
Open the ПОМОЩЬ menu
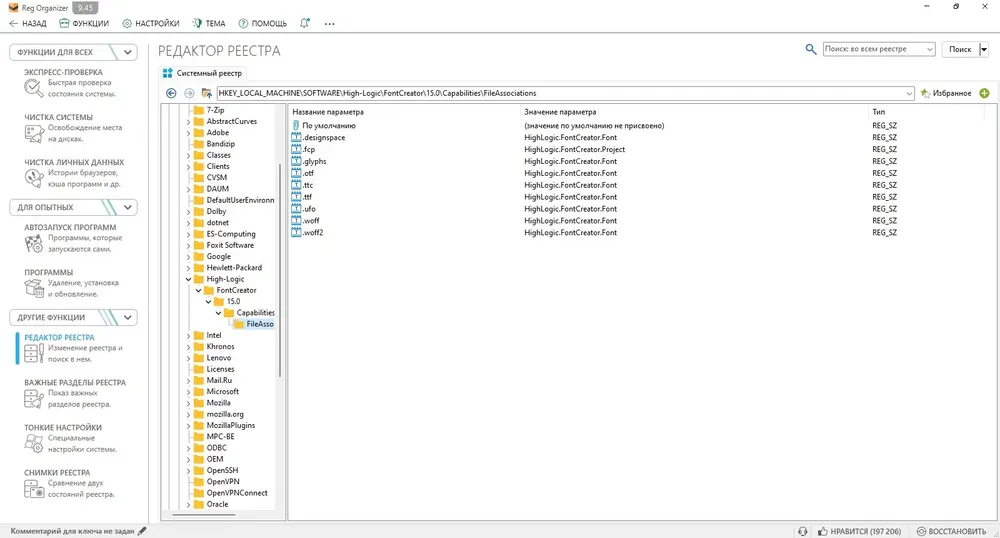click(x=263, y=24)
